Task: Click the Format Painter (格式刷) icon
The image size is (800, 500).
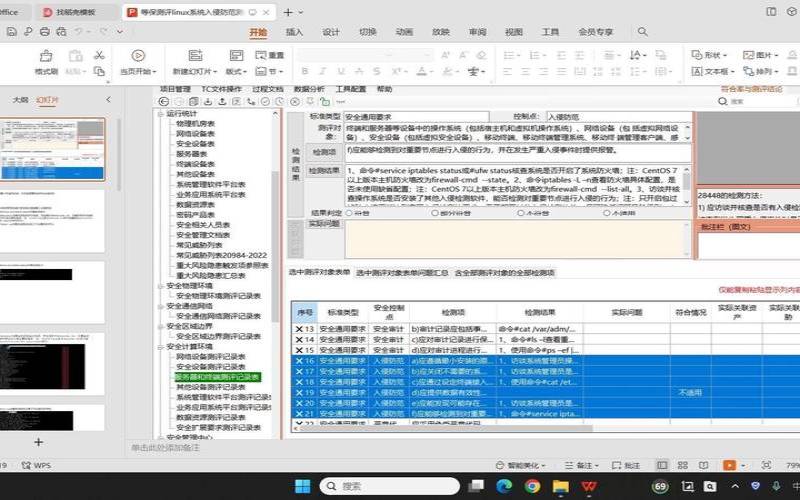Action: click(x=46, y=56)
